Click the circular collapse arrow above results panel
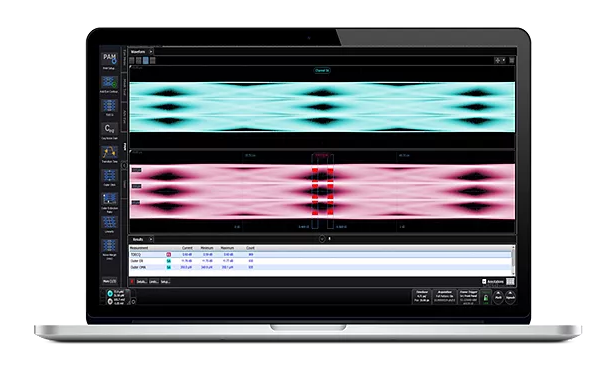 coord(322,239)
